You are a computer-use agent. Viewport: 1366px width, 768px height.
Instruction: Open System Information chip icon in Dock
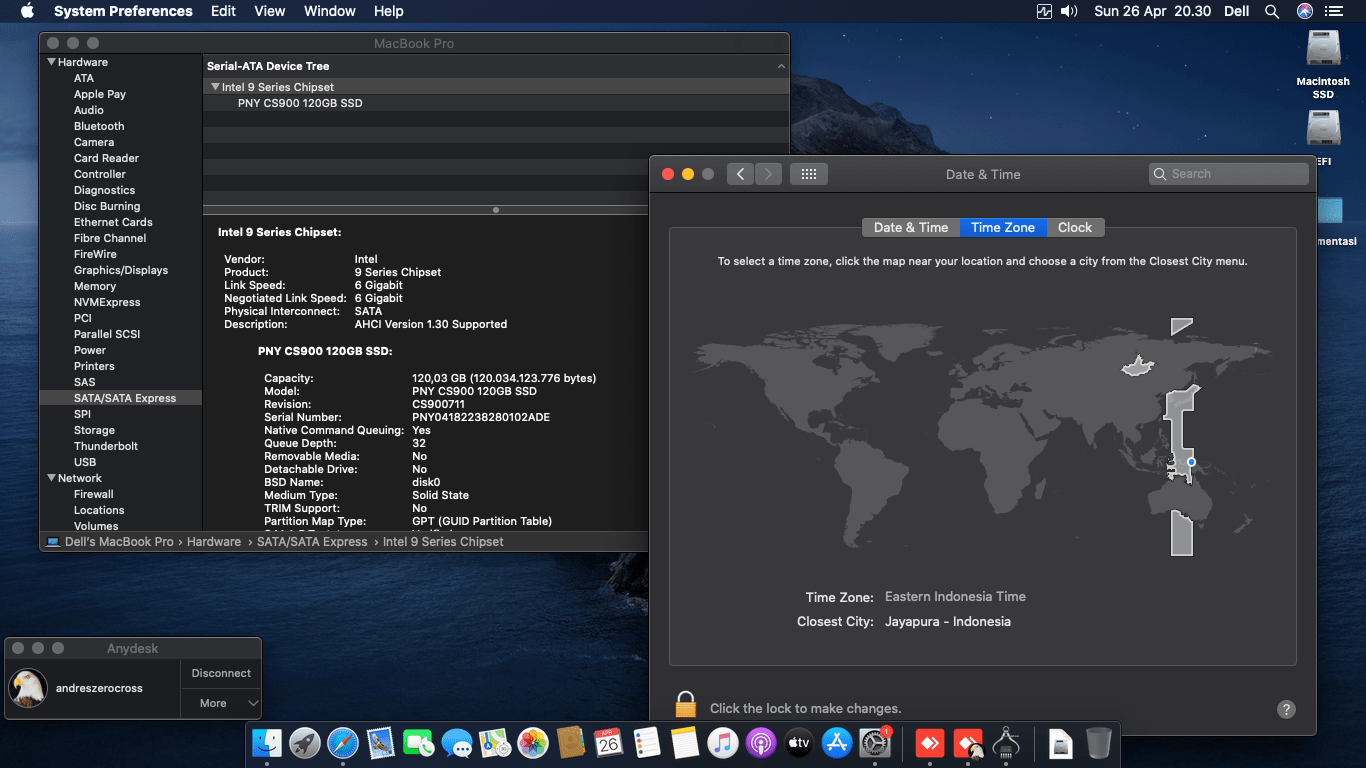pos(1006,743)
